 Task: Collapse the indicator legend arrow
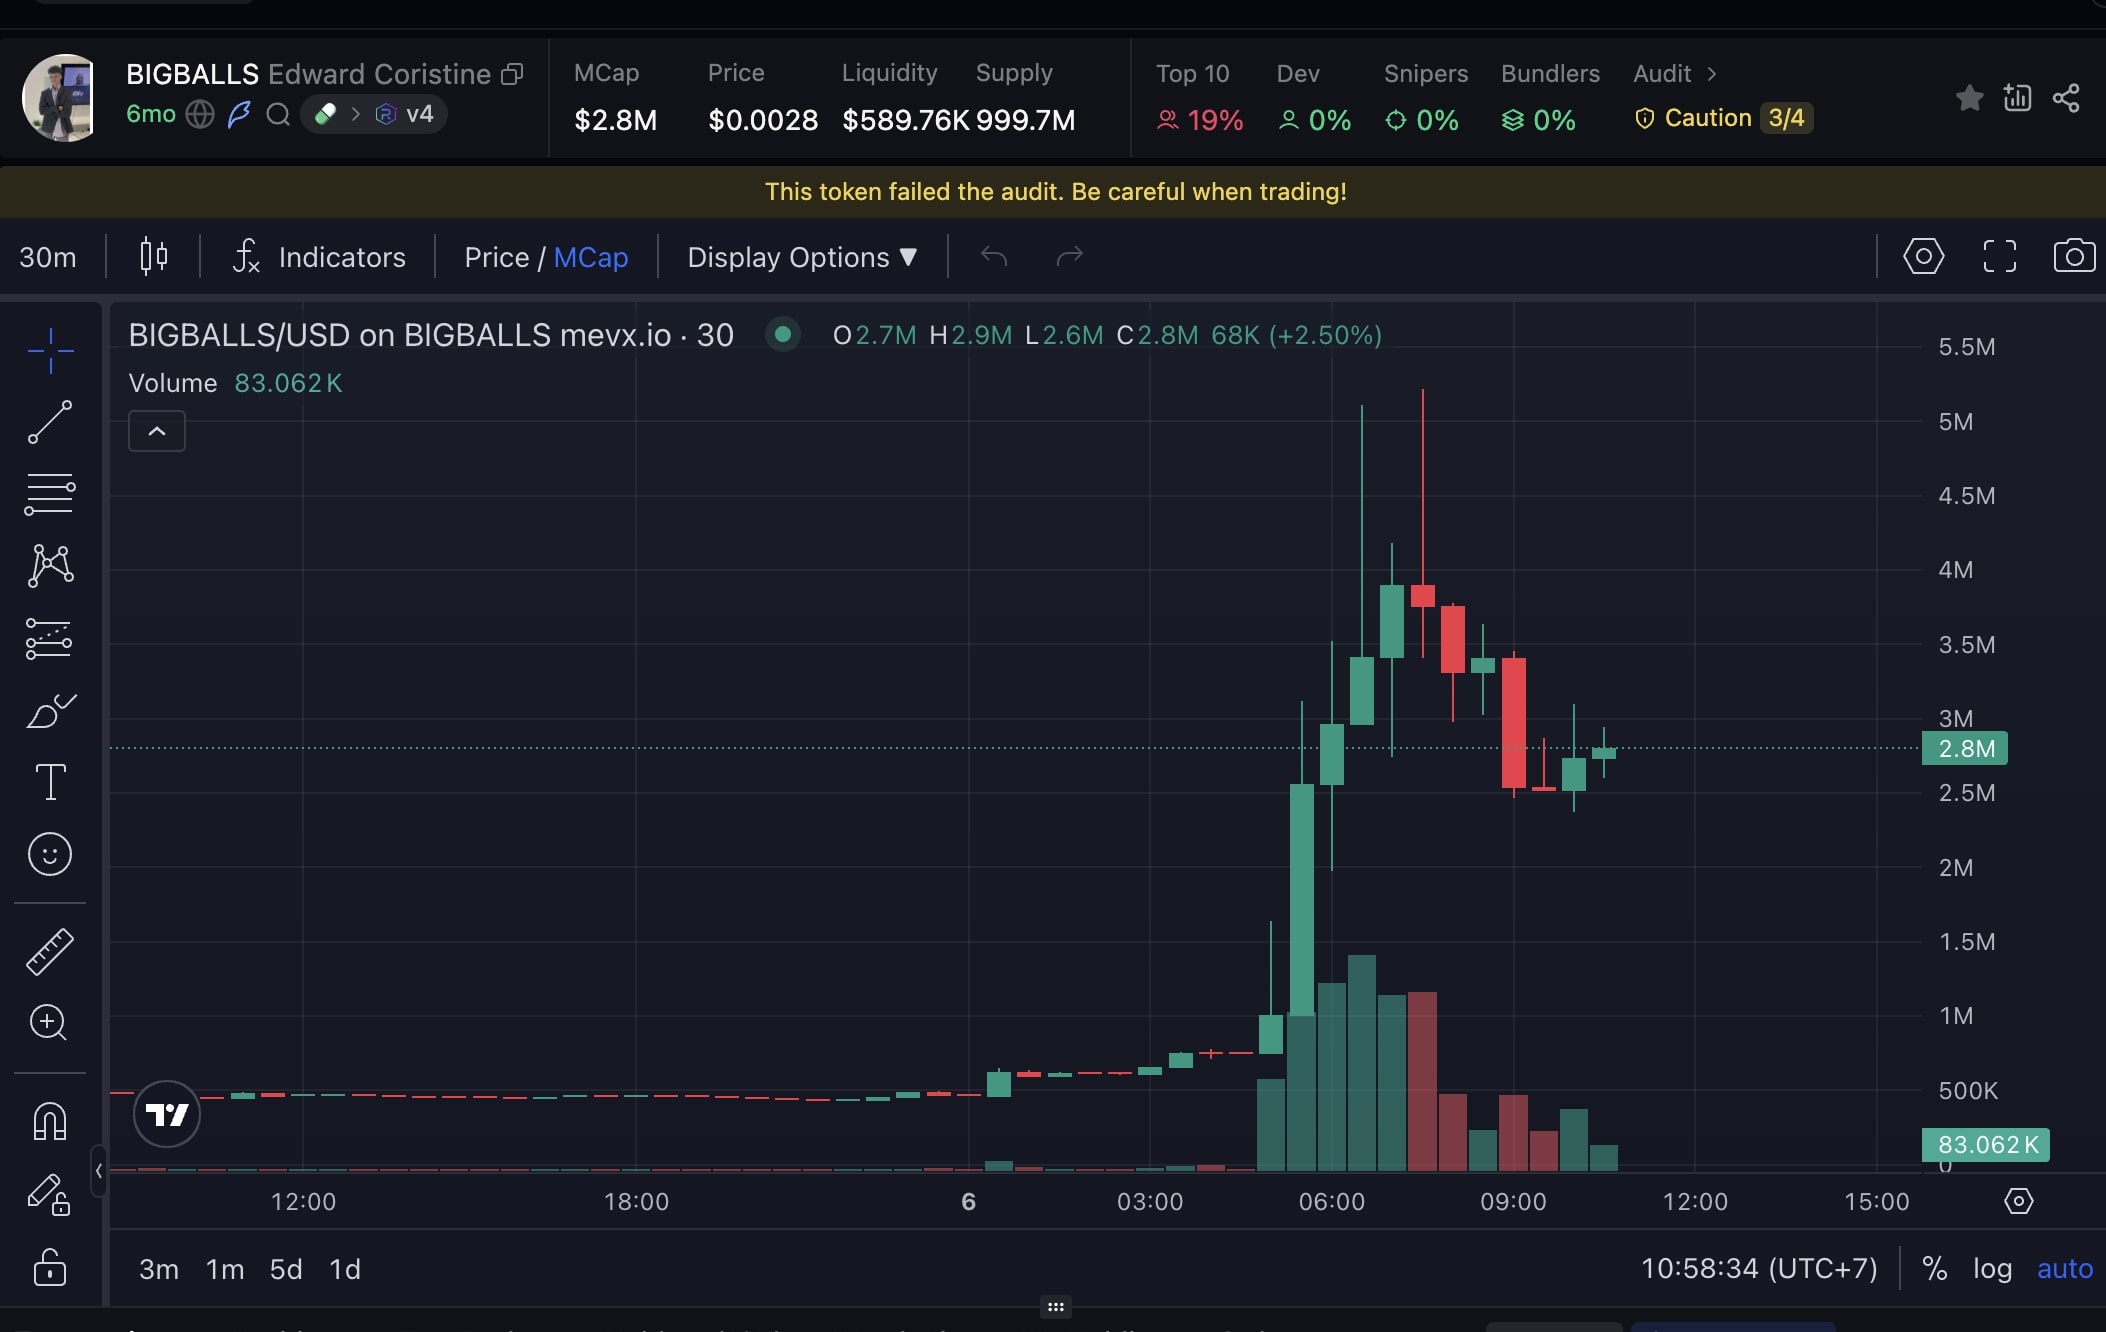tap(157, 431)
